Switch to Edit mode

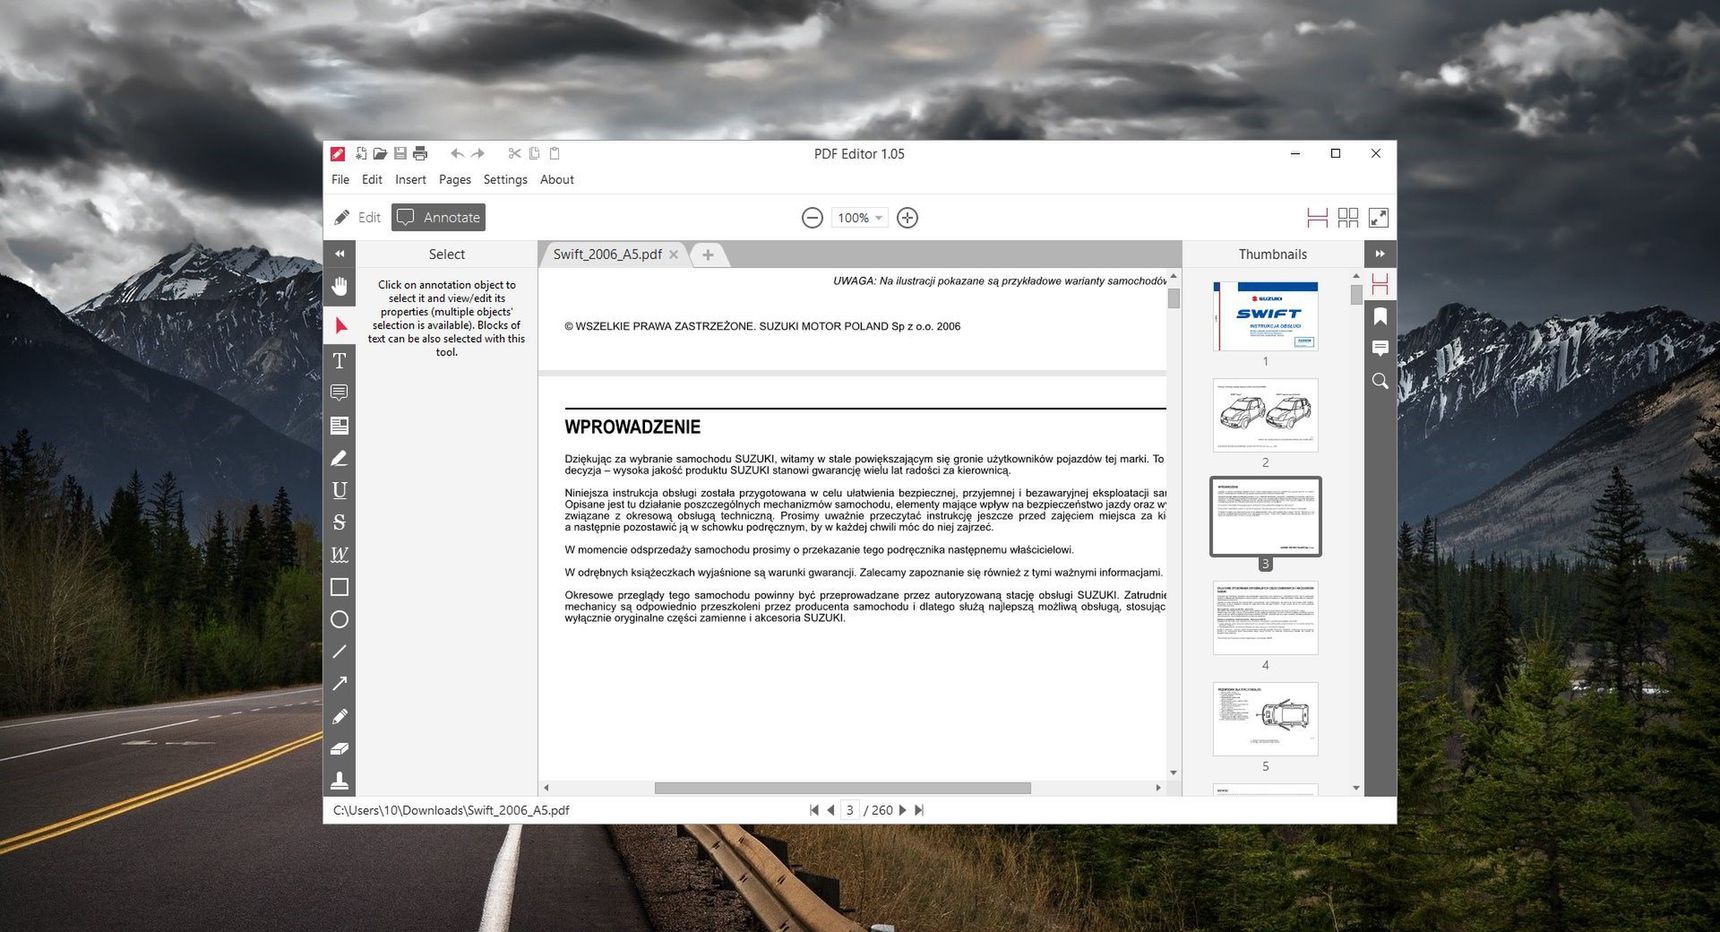[x=357, y=217]
